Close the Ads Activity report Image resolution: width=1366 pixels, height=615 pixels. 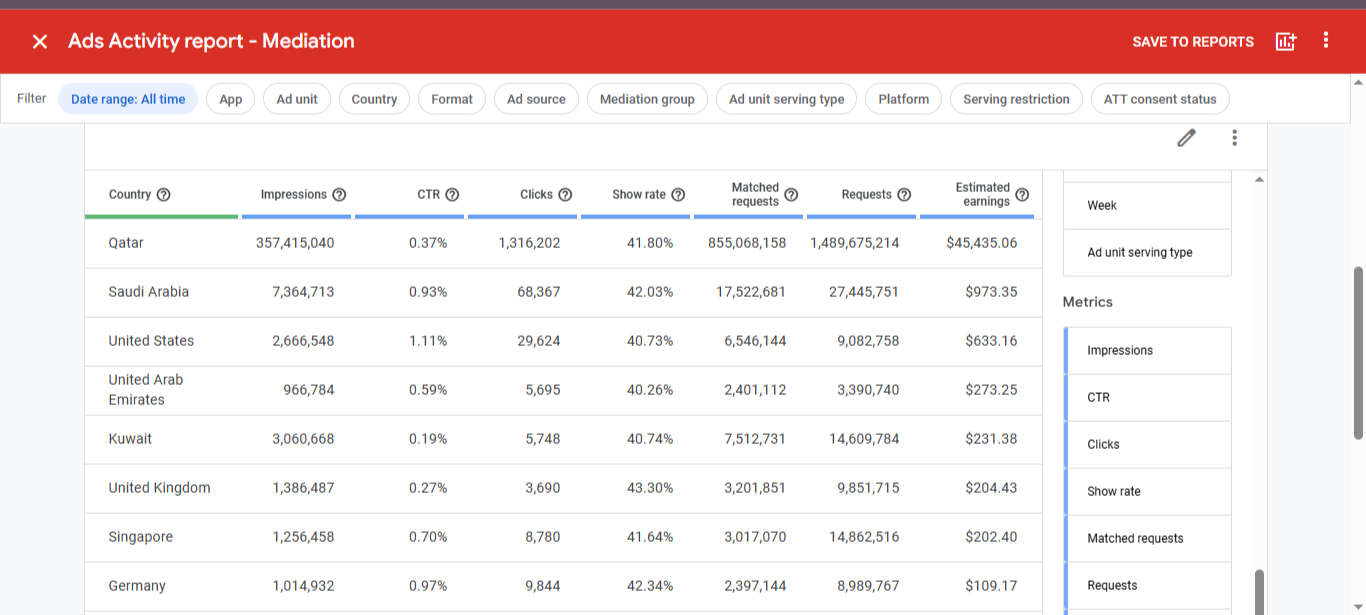pos(40,41)
